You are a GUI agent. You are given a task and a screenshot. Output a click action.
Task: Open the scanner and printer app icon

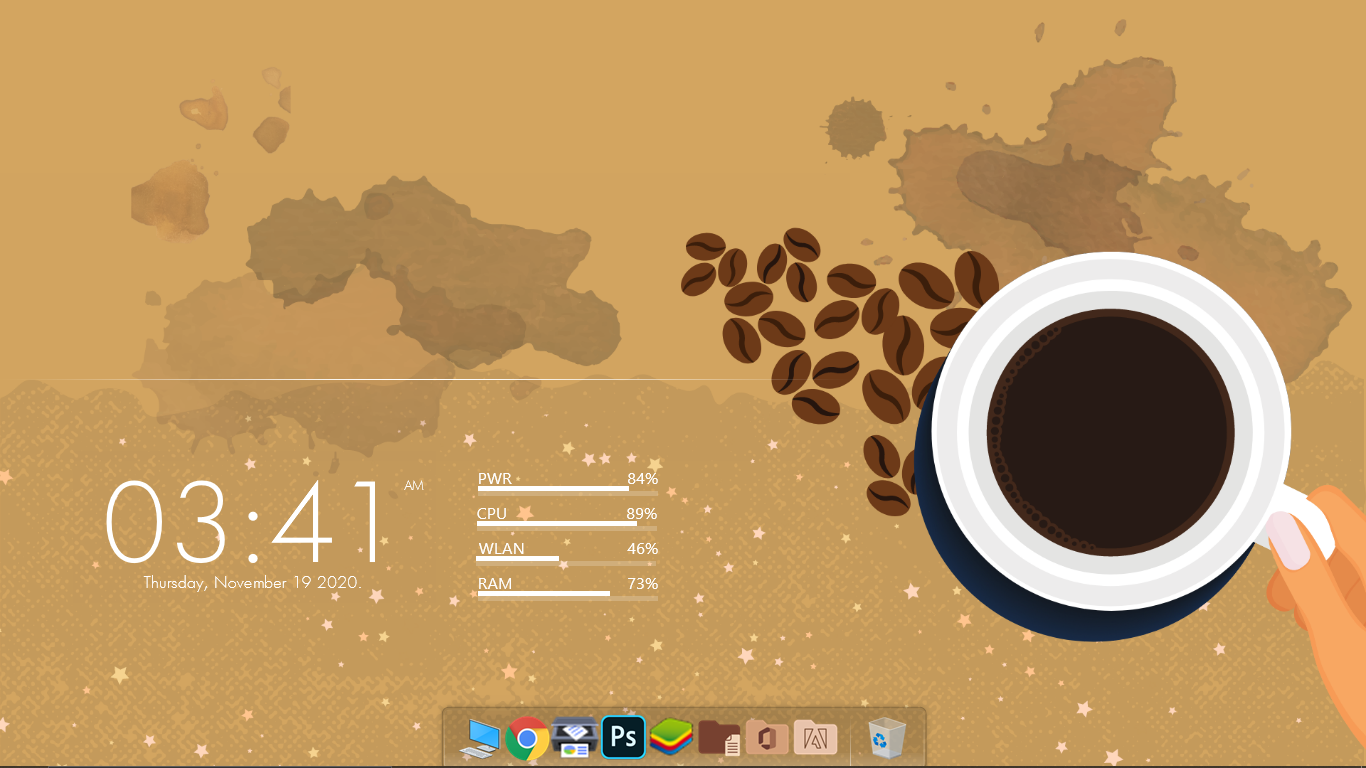(575, 738)
